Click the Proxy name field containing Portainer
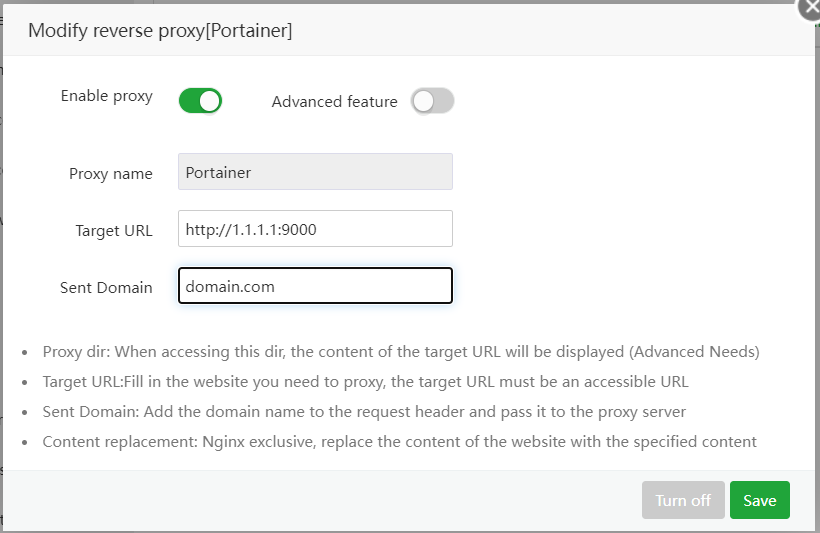Viewport: 820px width, 533px height. pos(315,172)
